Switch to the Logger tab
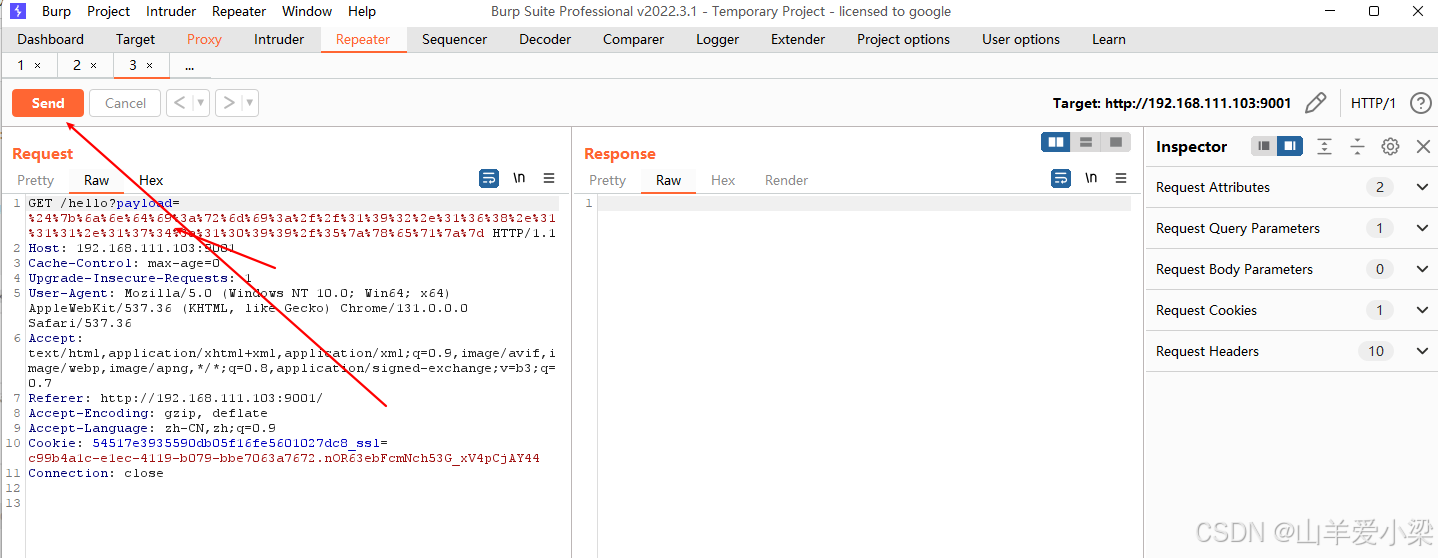 click(717, 39)
